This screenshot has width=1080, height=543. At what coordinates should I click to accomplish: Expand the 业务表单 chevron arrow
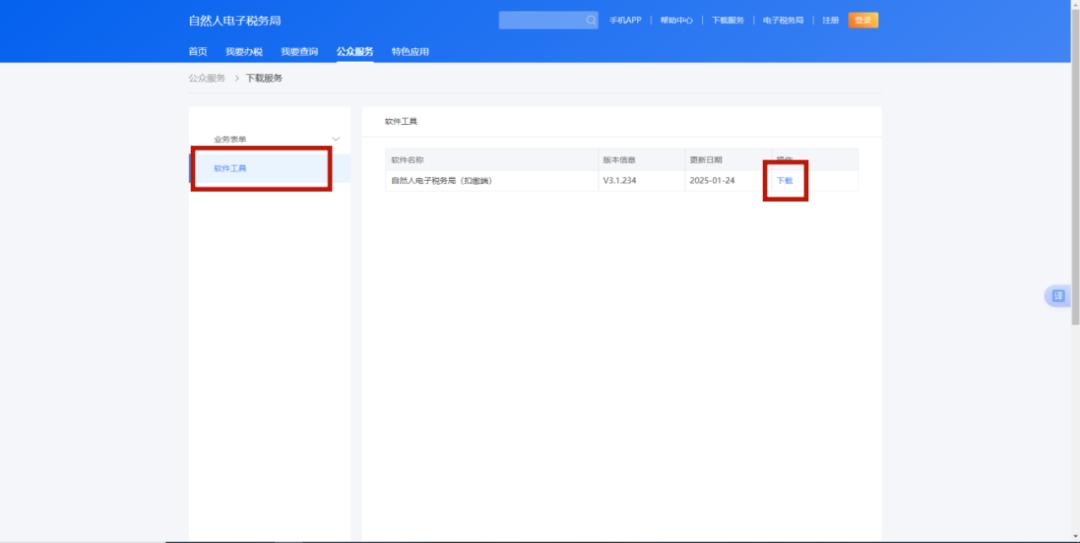point(336,139)
